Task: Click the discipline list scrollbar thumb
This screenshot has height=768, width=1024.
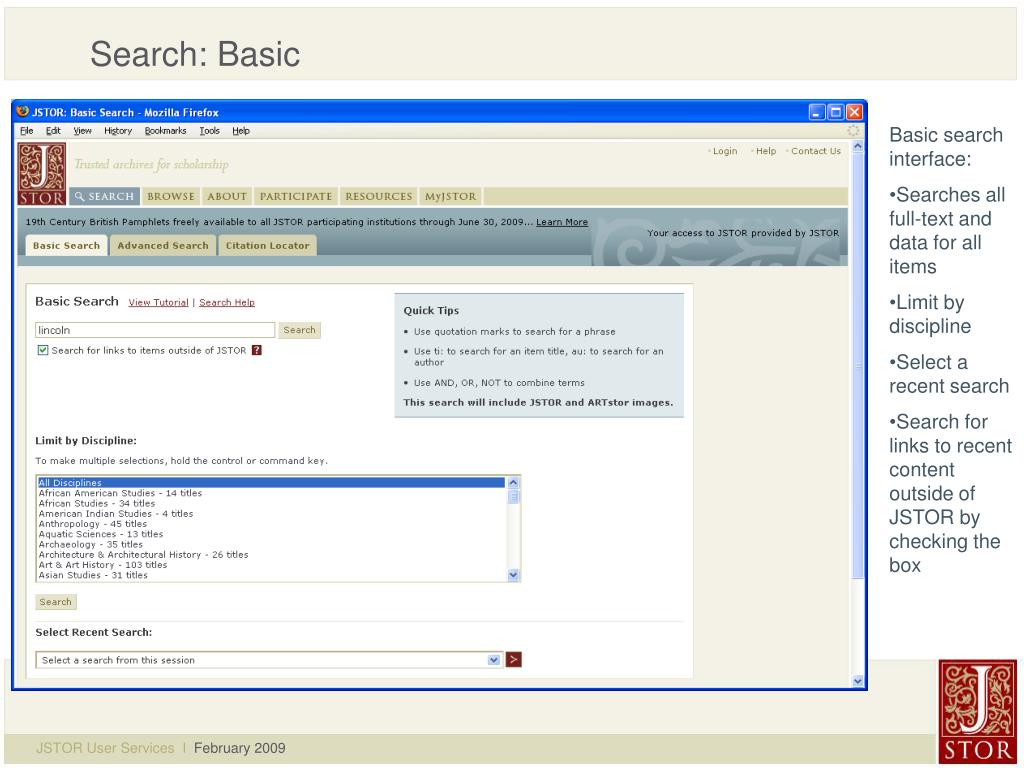Action: (x=513, y=497)
